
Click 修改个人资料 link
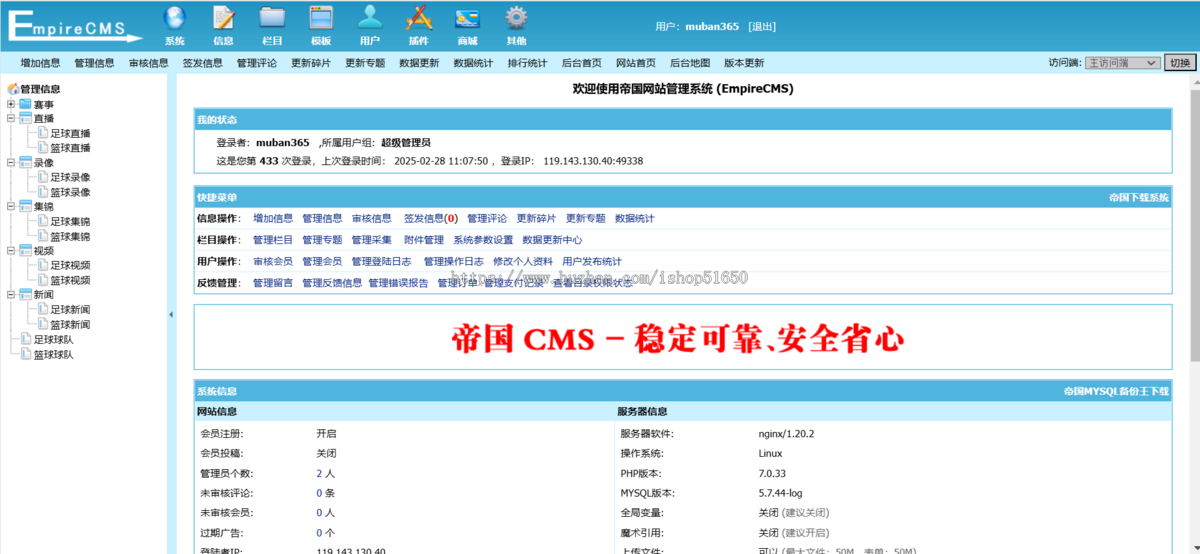coord(523,261)
